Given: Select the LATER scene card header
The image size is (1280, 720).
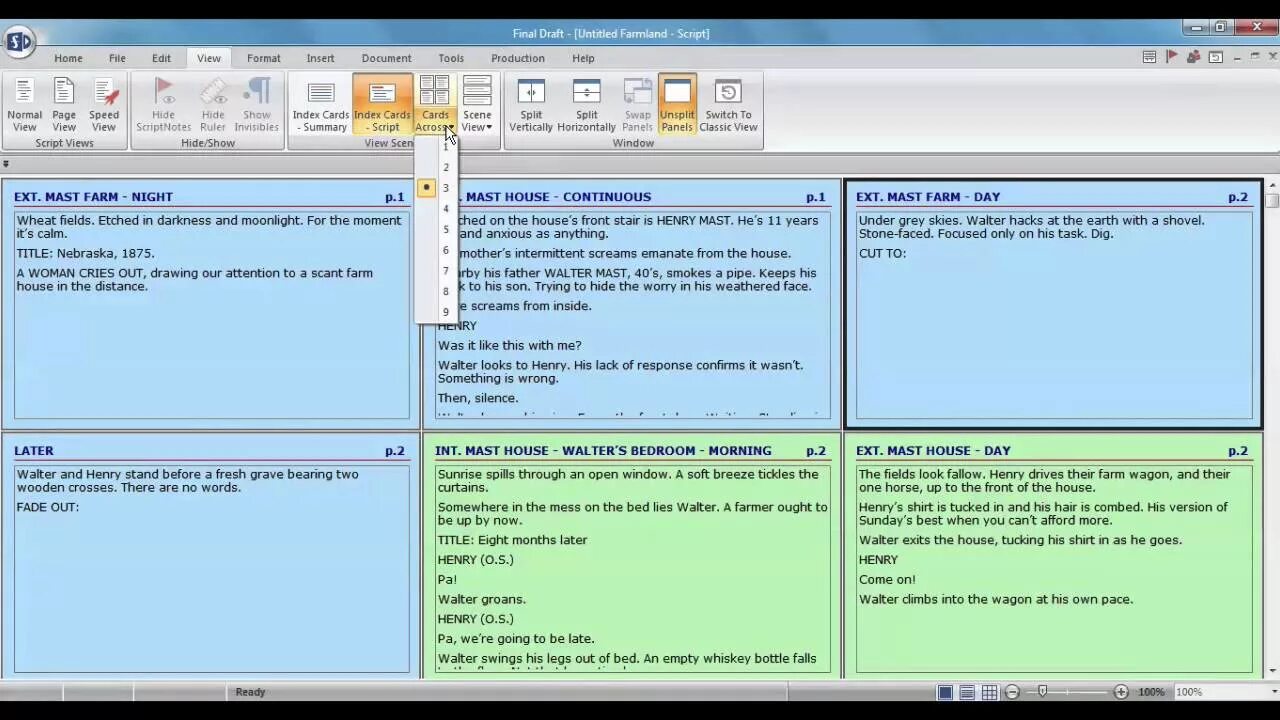Looking at the screenshot, I should click(34, 451).
